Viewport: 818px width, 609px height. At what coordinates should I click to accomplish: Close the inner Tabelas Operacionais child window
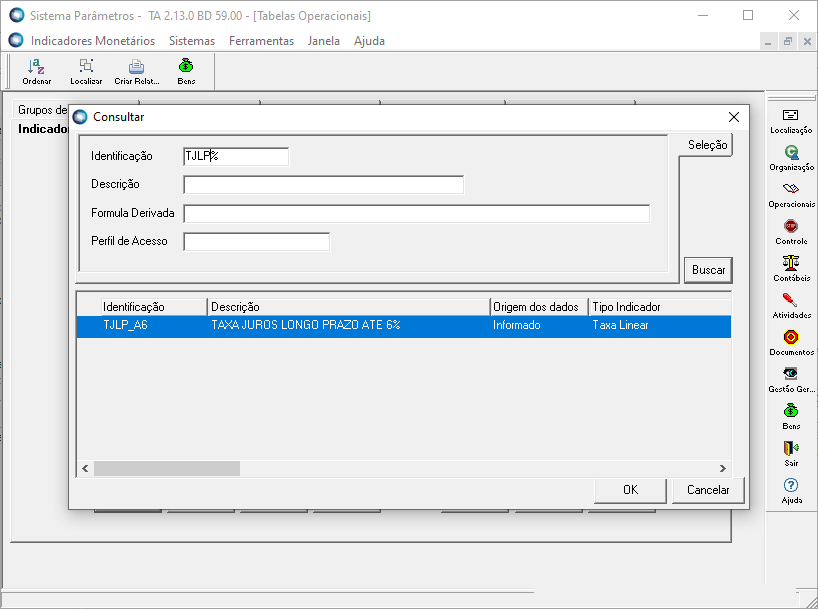(x=807, y=41)
